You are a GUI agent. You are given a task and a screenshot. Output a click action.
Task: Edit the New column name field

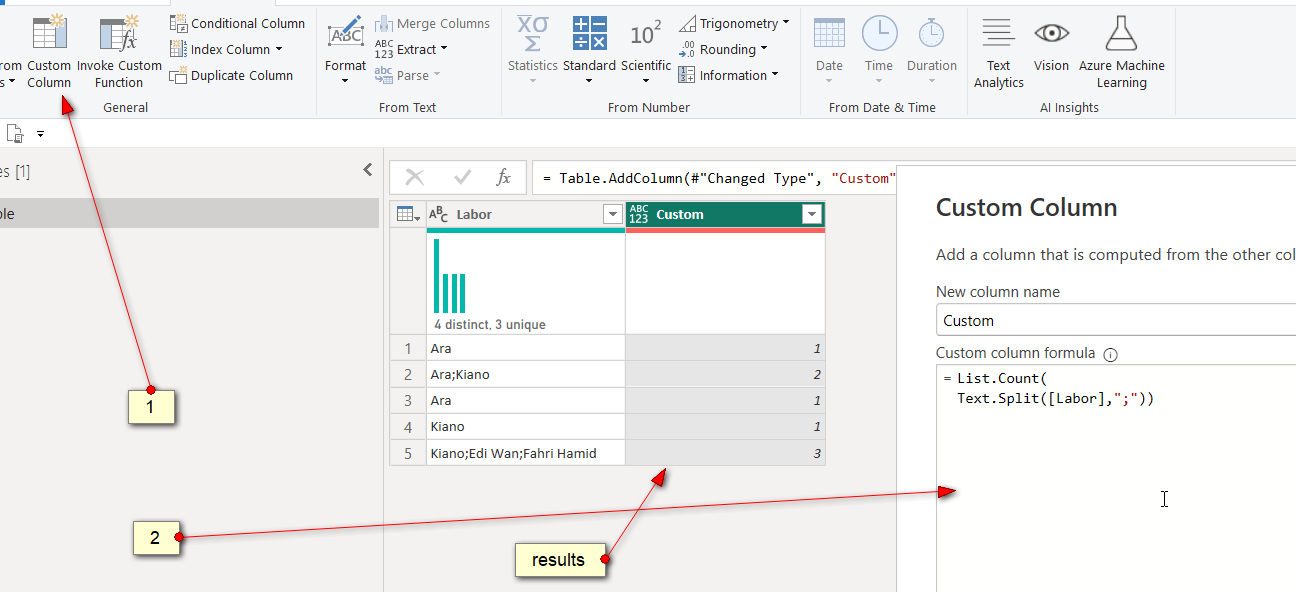tap(1116, 321)
